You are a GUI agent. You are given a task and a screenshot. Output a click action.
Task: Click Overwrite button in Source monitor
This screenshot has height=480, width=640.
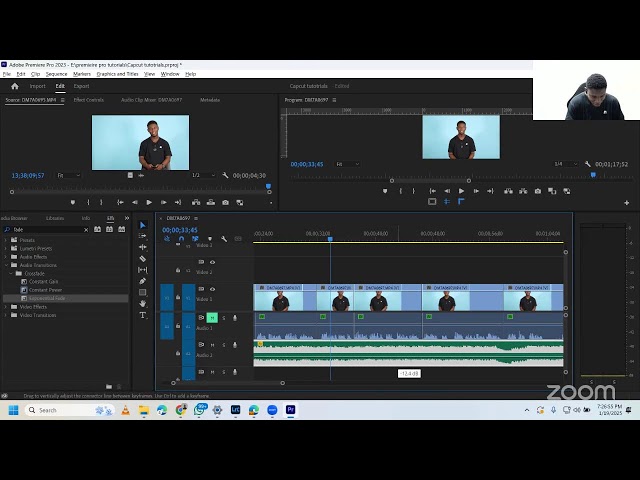click(x=211, y=202)
